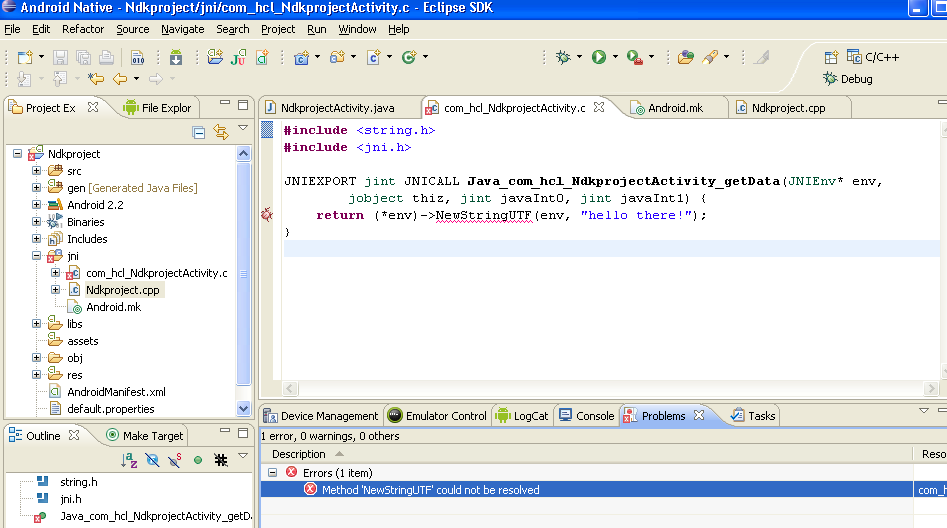Open Project Explorer view menu triangle

243,128
